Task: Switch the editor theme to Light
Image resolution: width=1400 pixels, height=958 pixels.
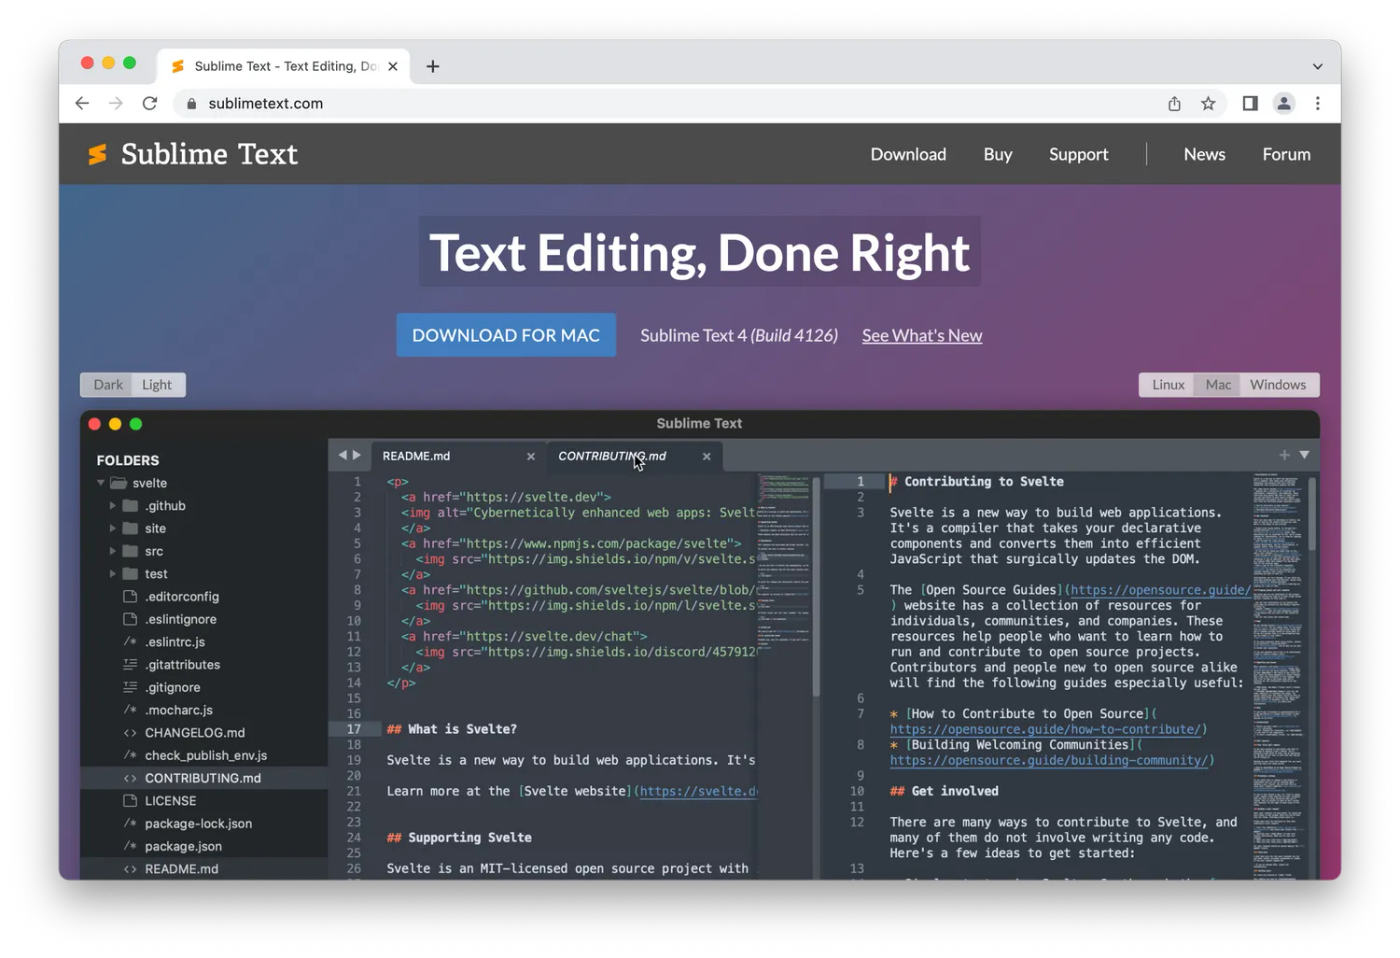Action: point(156,384)
